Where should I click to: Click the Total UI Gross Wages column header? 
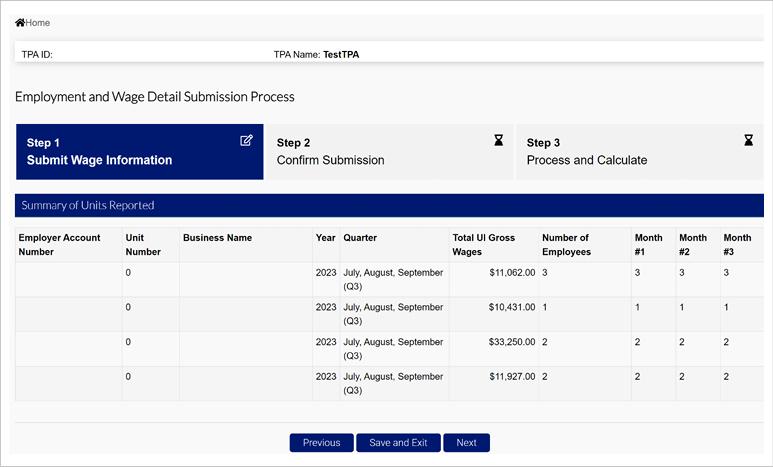484,245
